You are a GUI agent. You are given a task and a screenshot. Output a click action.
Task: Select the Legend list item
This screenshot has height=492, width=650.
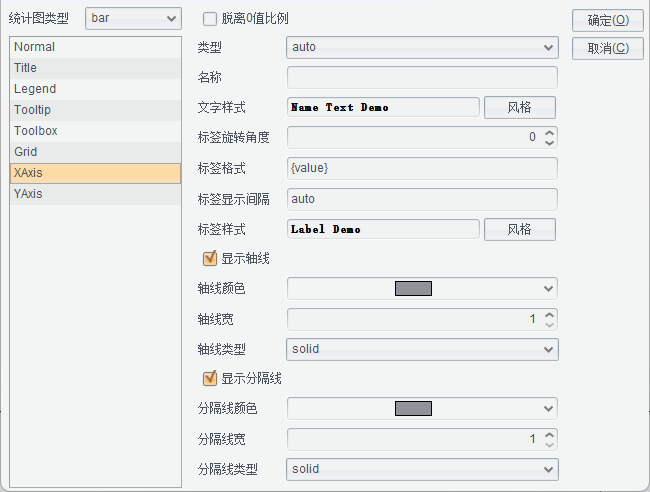point(94,89)
